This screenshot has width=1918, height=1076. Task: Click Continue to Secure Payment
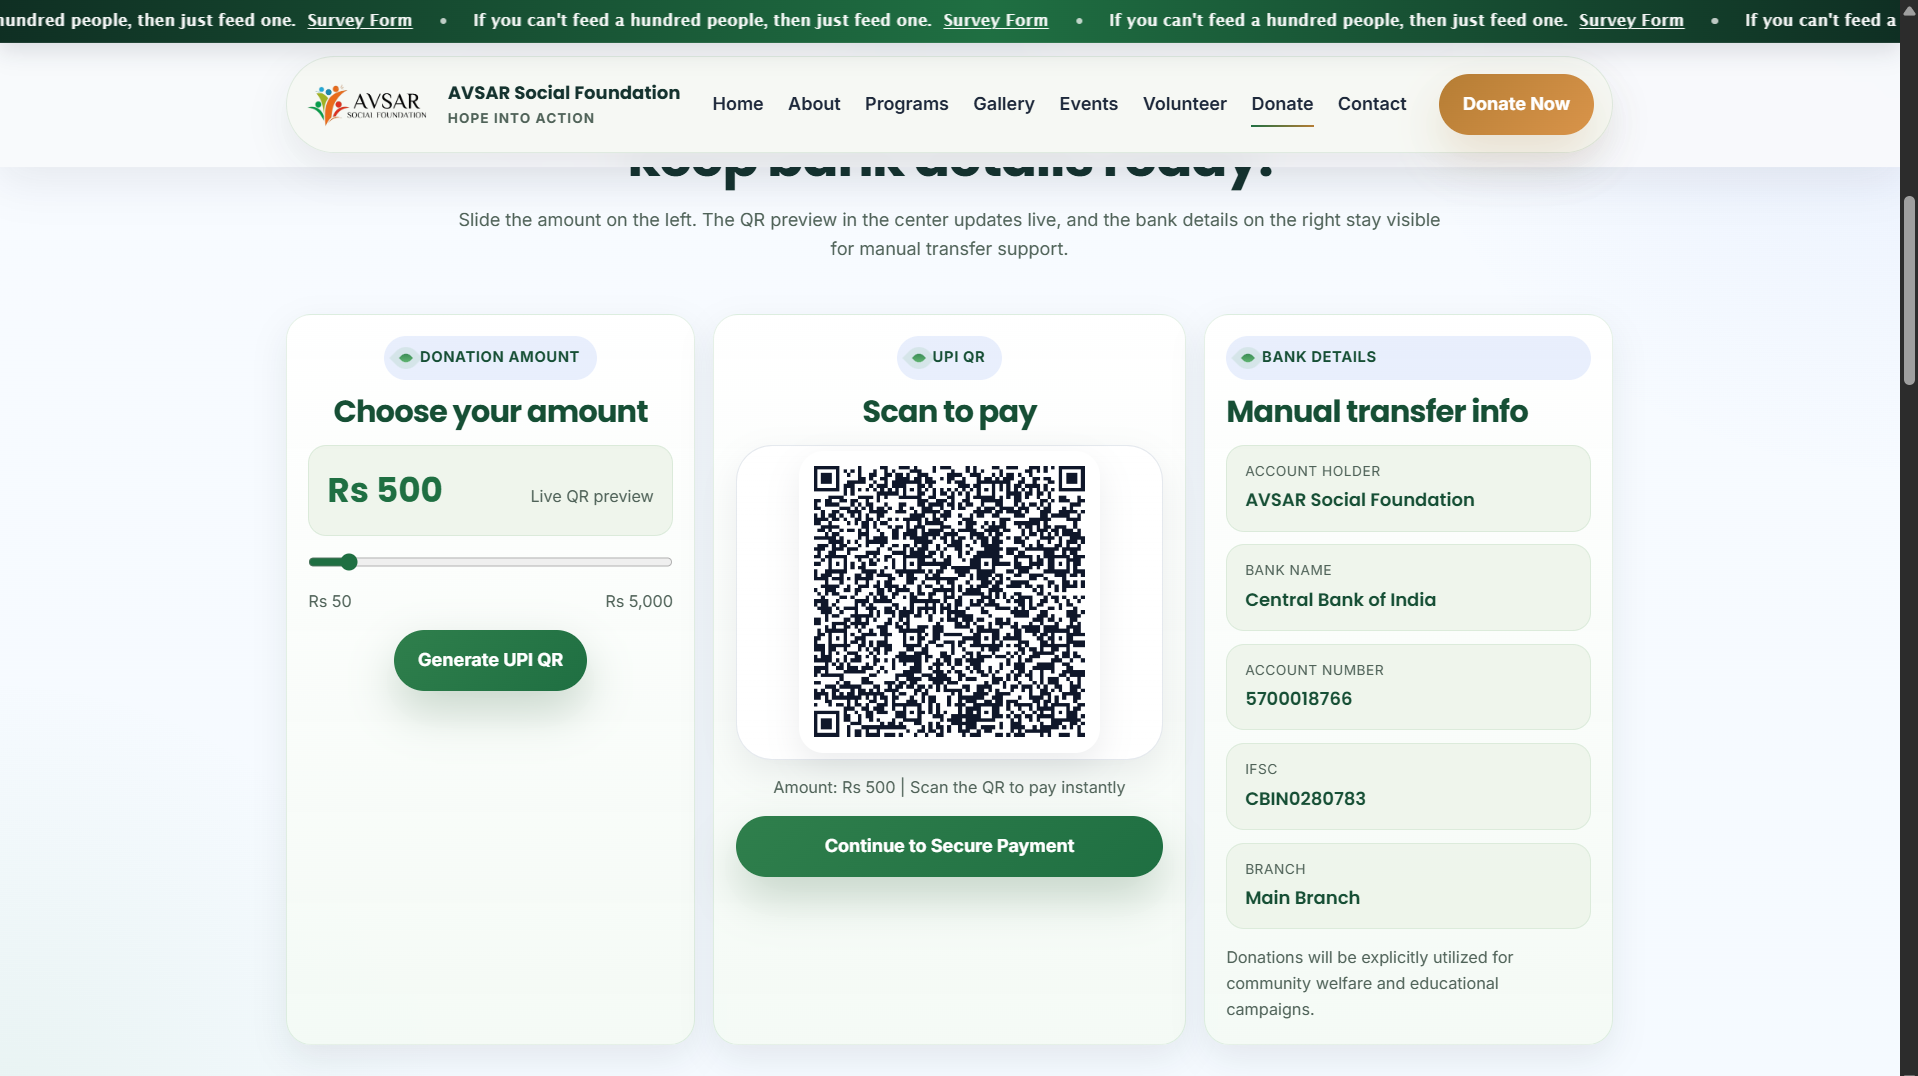coord(949,846)
